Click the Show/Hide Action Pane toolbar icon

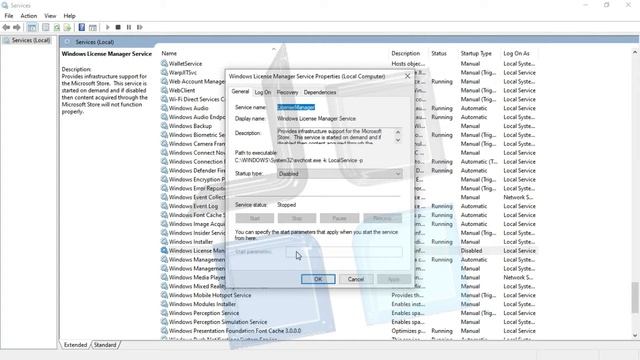(x=93, y=27)
